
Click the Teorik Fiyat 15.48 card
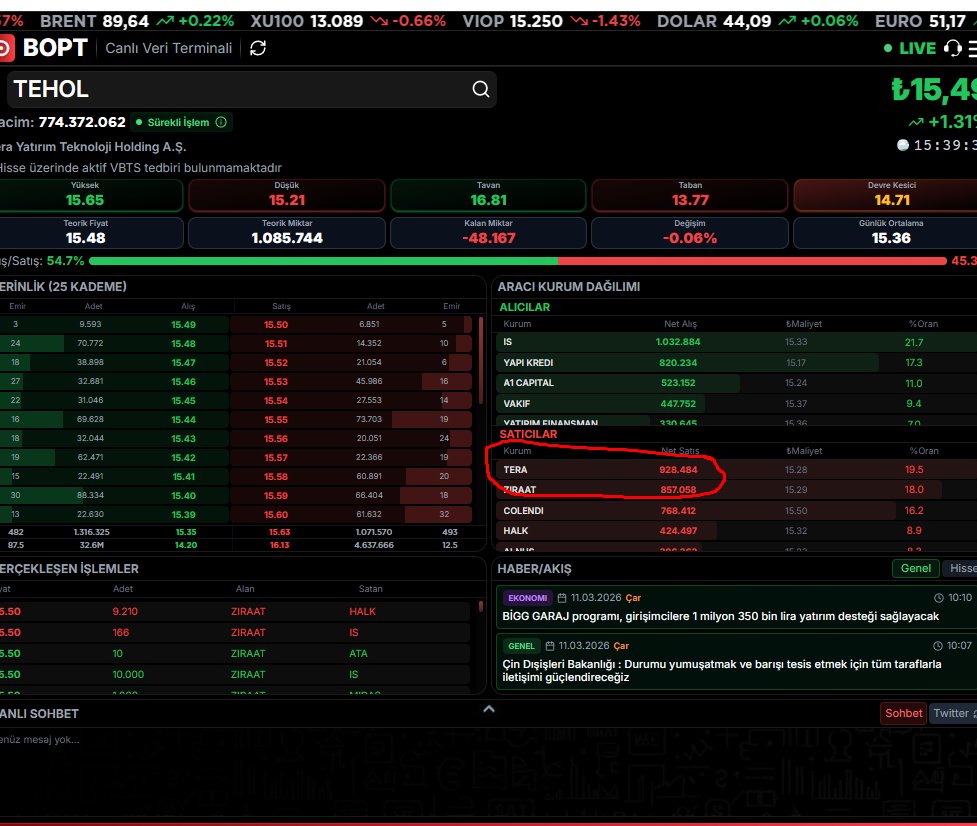click(x=91, y=233)
